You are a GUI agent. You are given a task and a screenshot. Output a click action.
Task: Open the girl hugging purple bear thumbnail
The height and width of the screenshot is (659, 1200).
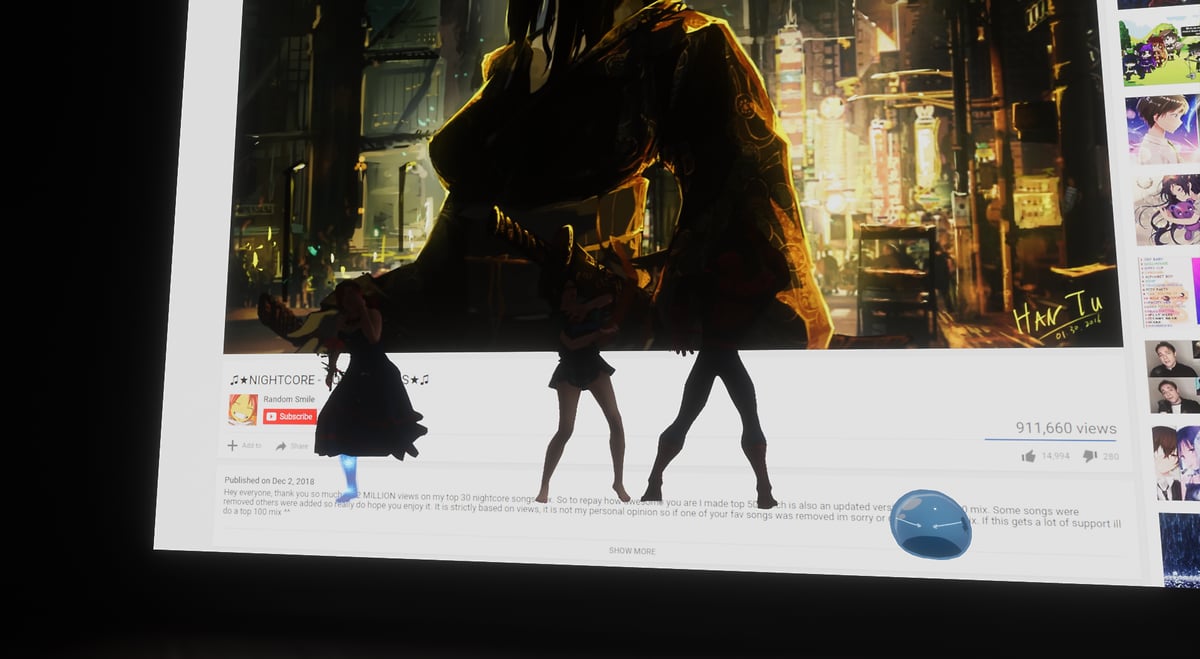click(1167, 210)
